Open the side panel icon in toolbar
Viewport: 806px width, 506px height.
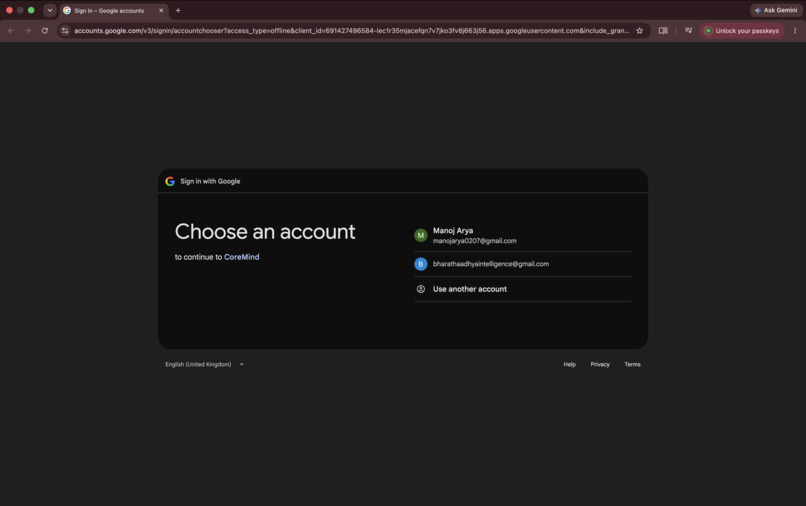[x=663, y=31]
